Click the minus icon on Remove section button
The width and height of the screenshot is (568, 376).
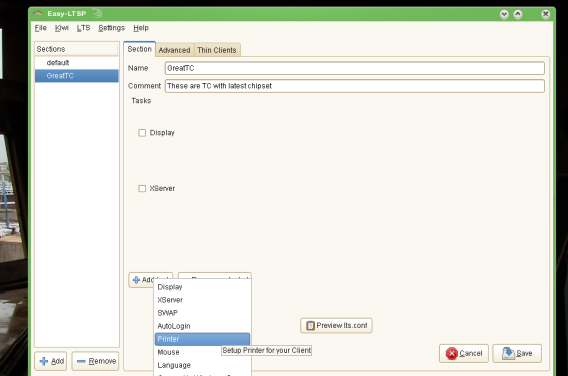coord(81,361)
